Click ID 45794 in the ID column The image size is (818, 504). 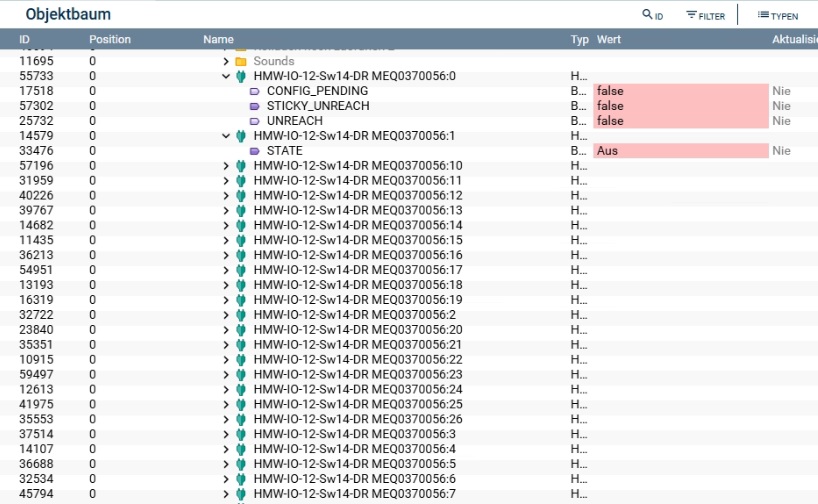coord(36,494)
